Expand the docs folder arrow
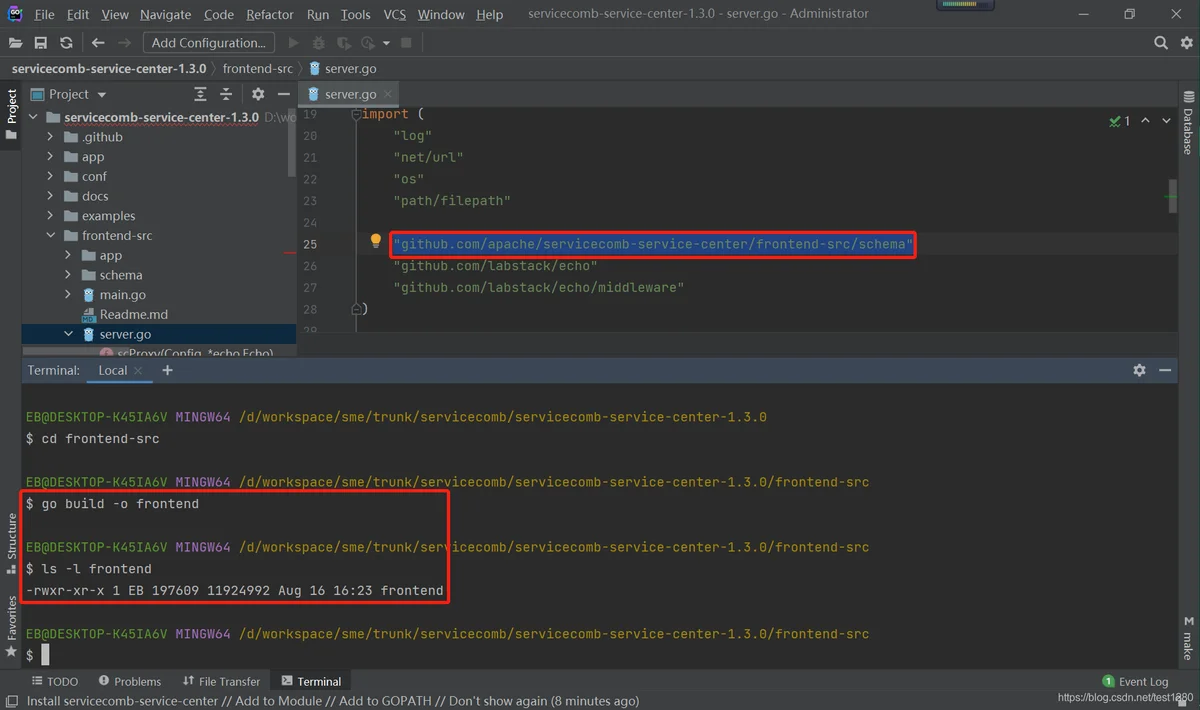The image size is (1200, 710). pyautogui.click(x=51, y=196)
